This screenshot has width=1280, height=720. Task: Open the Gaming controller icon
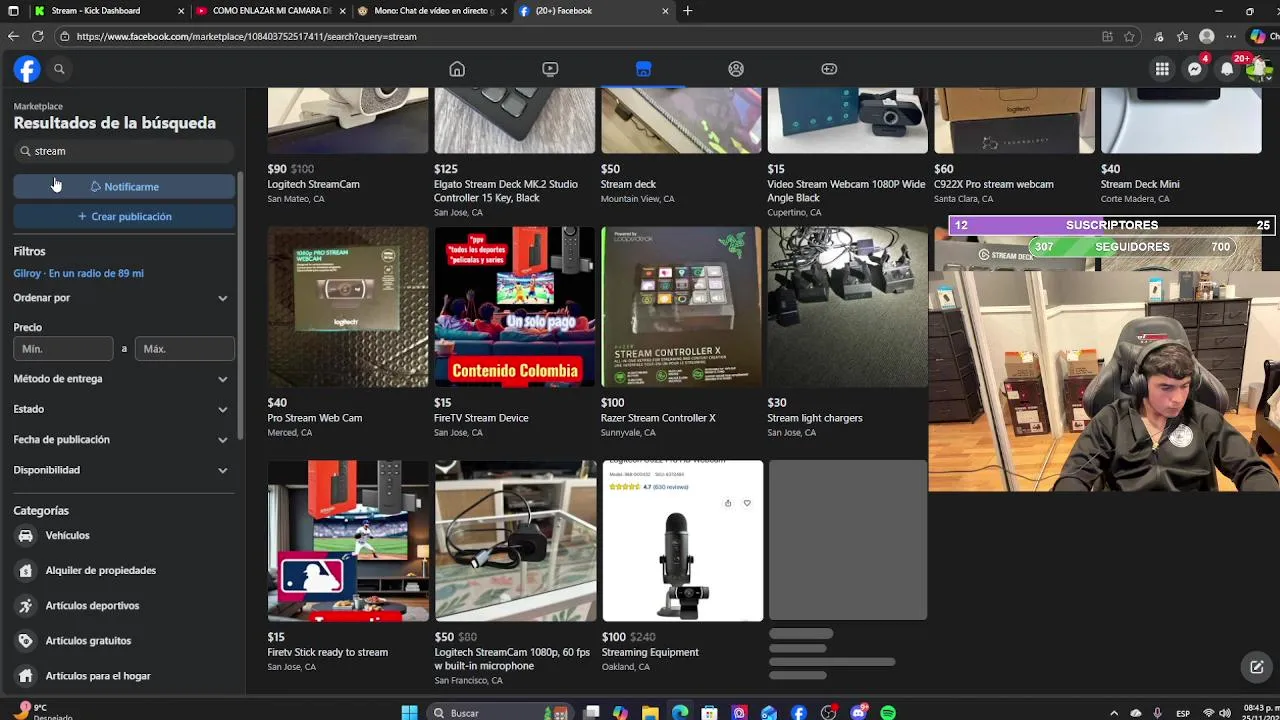(x=829, y=69)
